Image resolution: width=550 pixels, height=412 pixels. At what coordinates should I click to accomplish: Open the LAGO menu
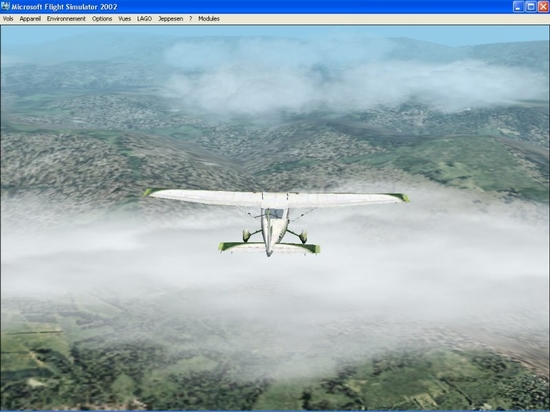[x=144, y=19]
